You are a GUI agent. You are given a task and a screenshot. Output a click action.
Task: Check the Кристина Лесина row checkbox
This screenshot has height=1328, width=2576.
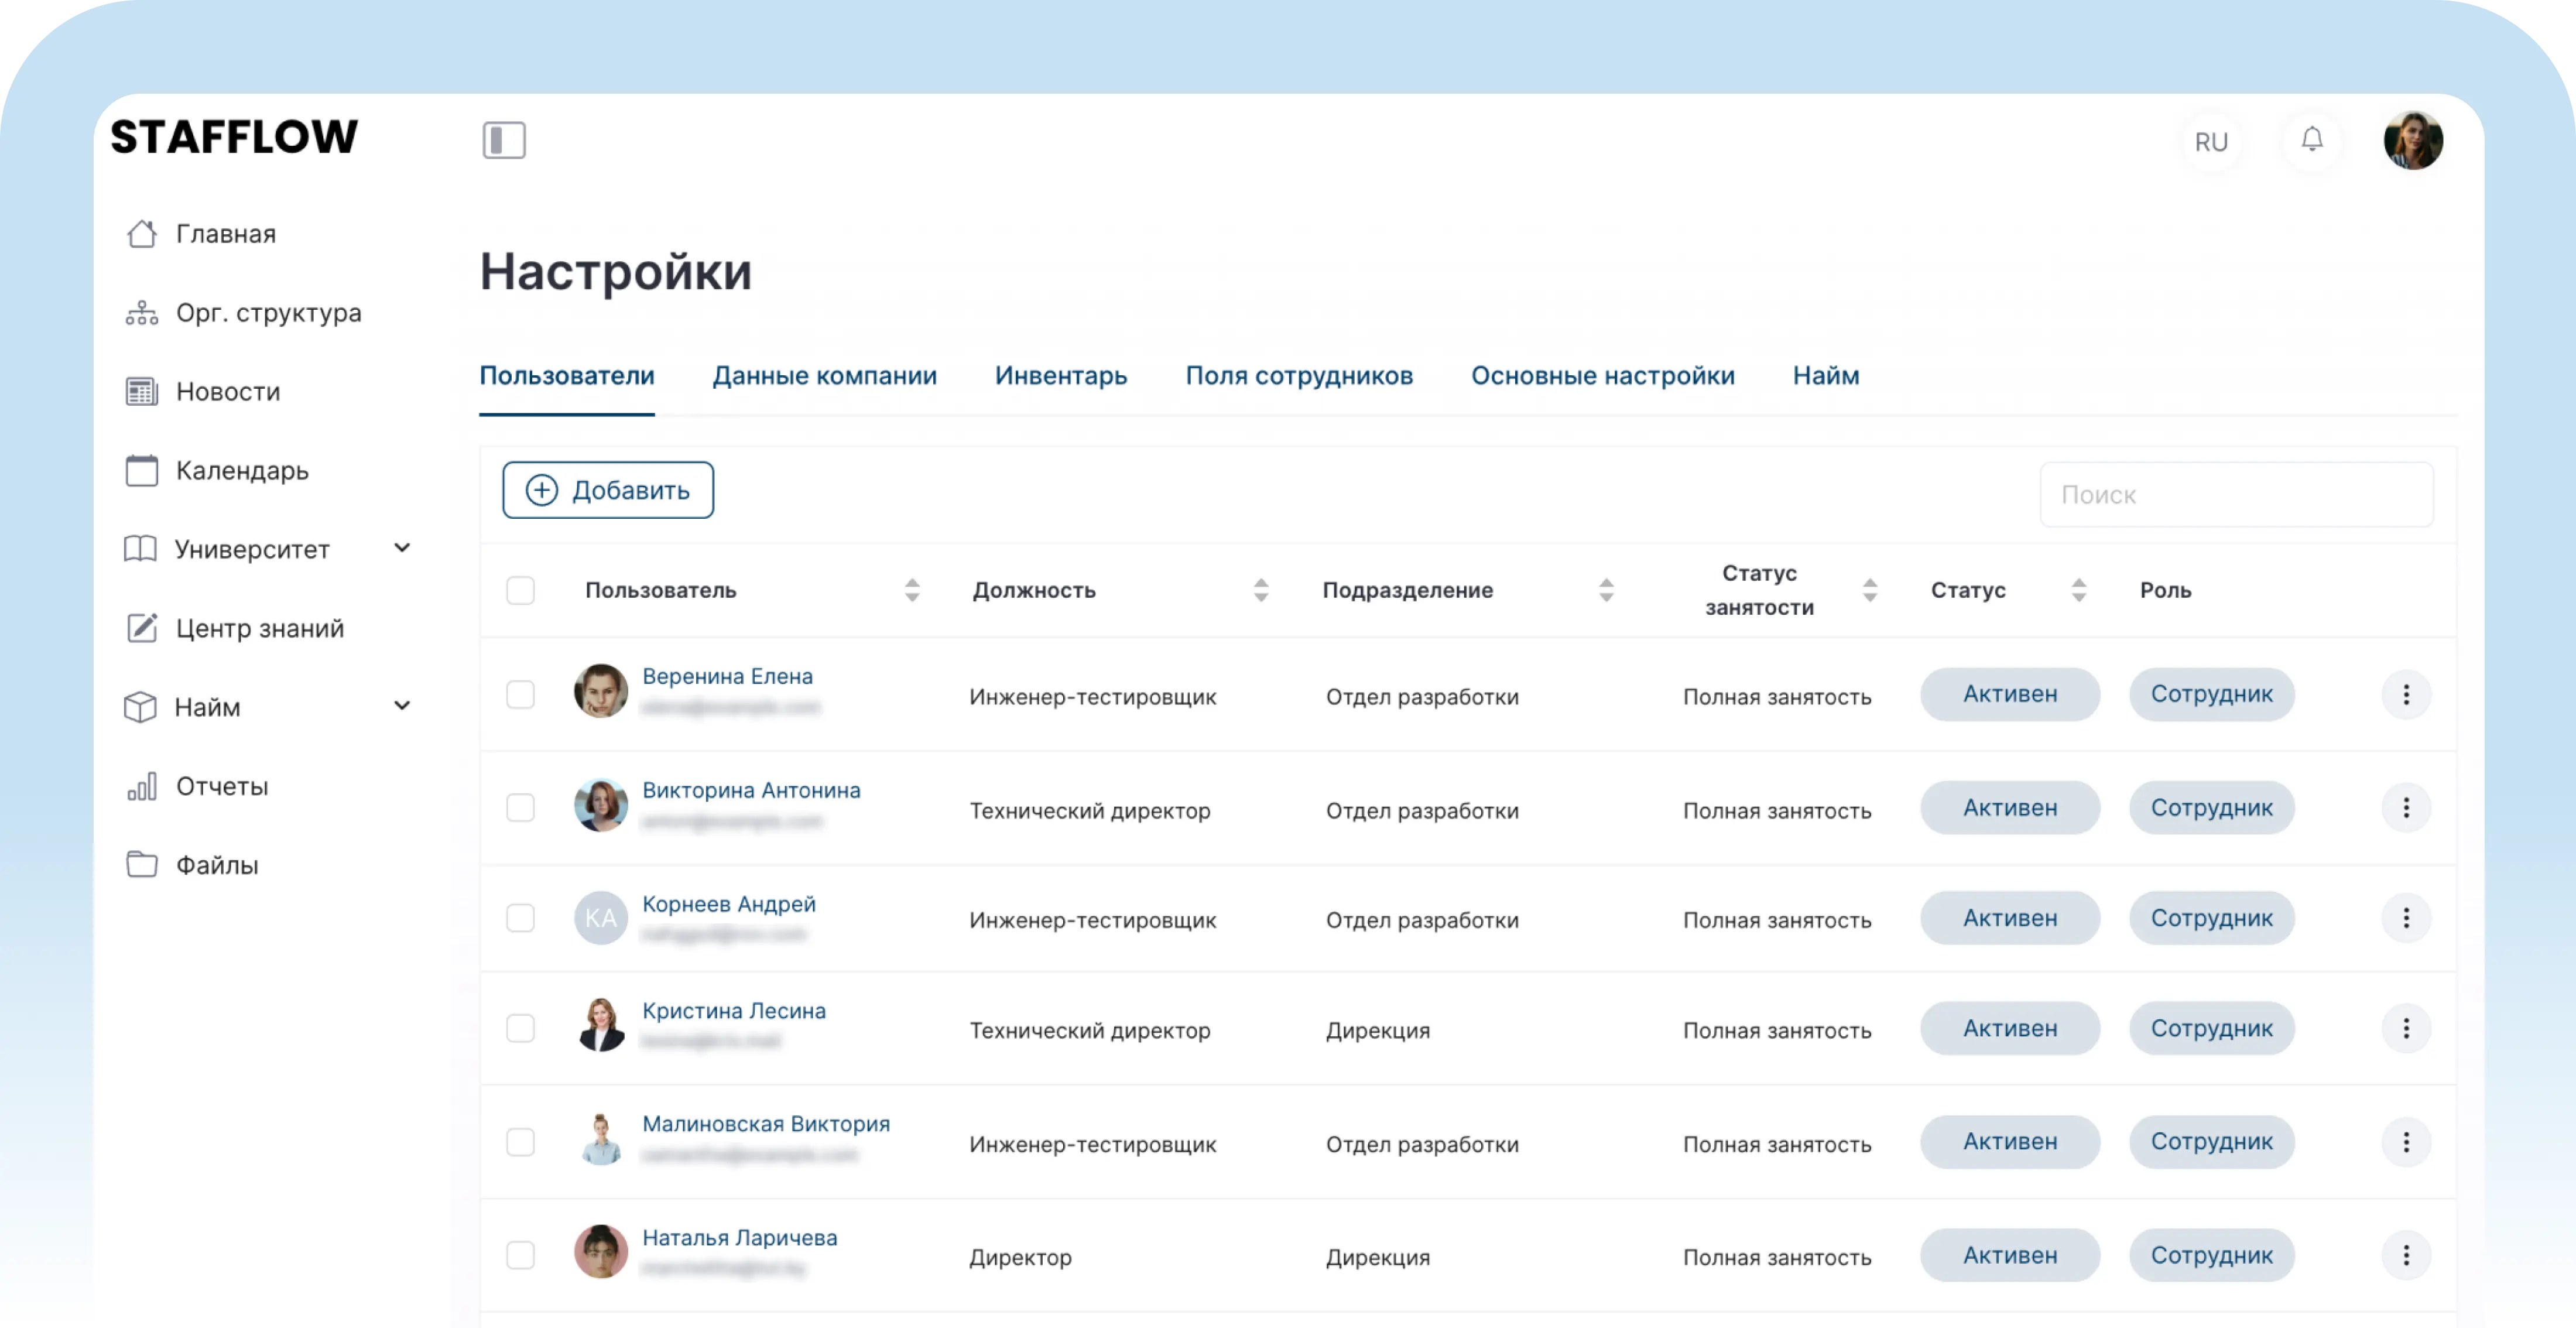(520, 1028)
